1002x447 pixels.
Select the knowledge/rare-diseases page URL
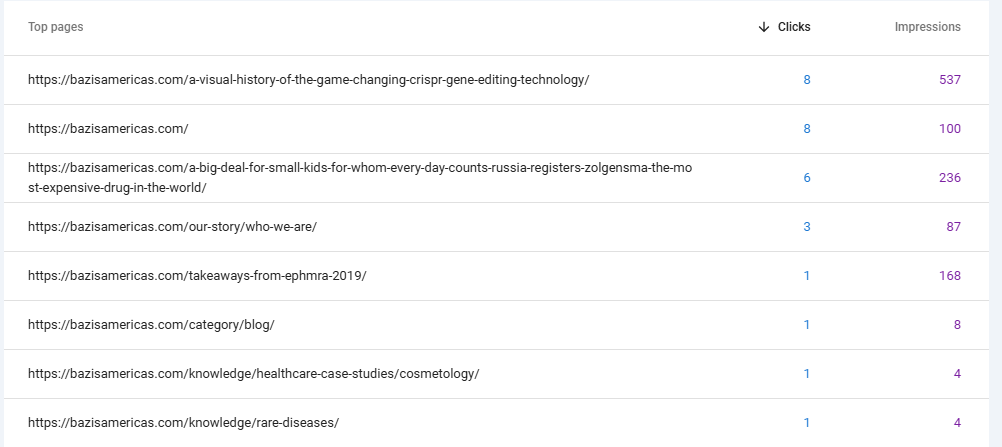[x=183, y=422]
